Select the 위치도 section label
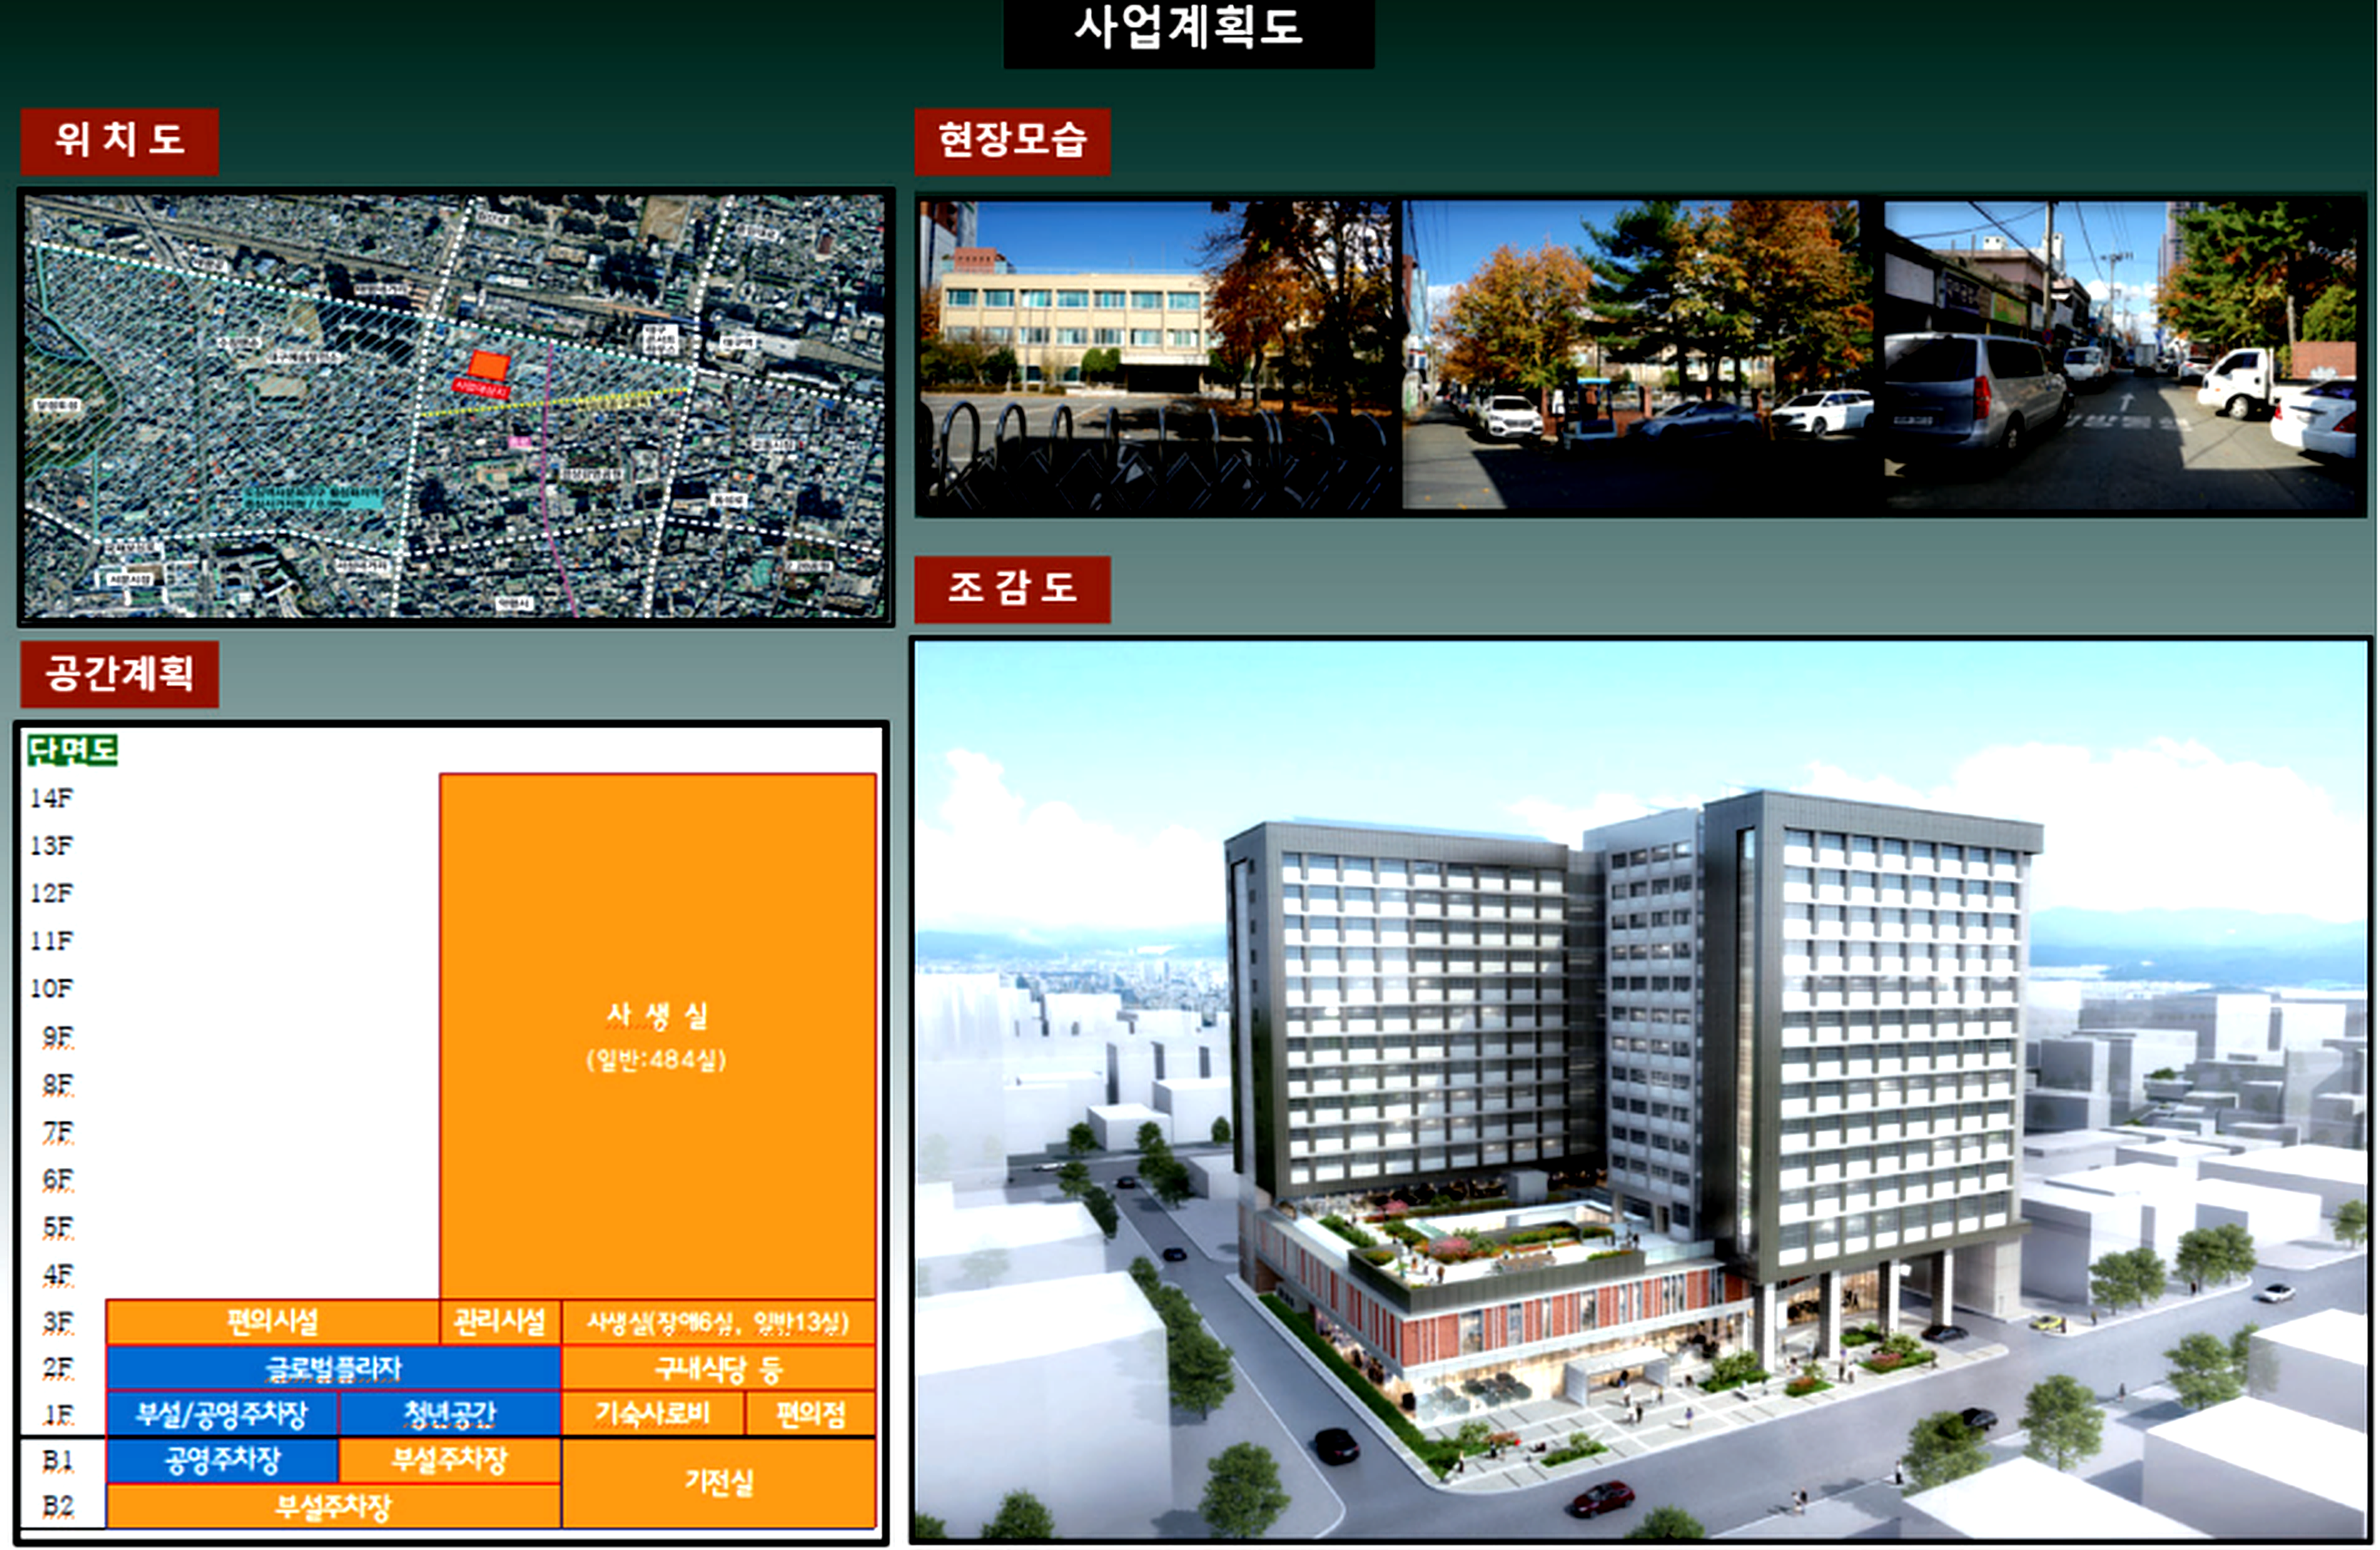2380x1550 pixels. 119,140
